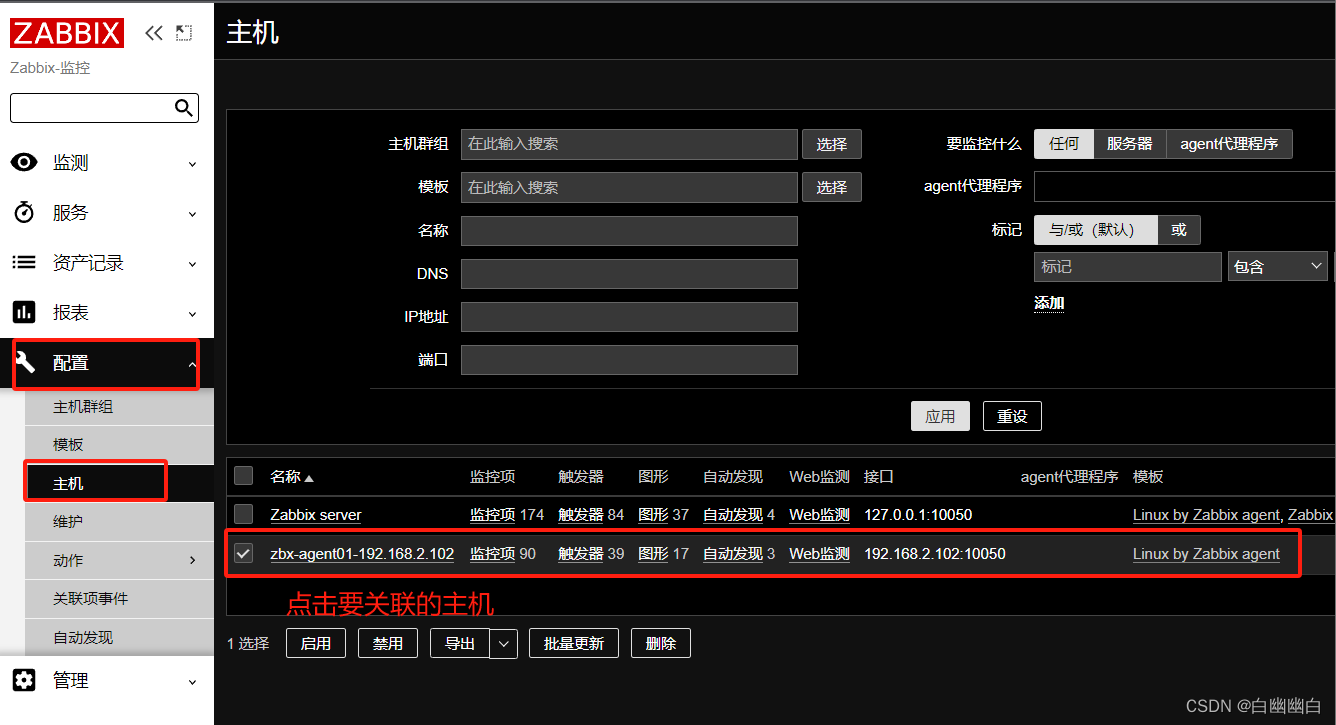Focus the sidebar search field
The image size is (1336, 725).
(x=92, y=108)
